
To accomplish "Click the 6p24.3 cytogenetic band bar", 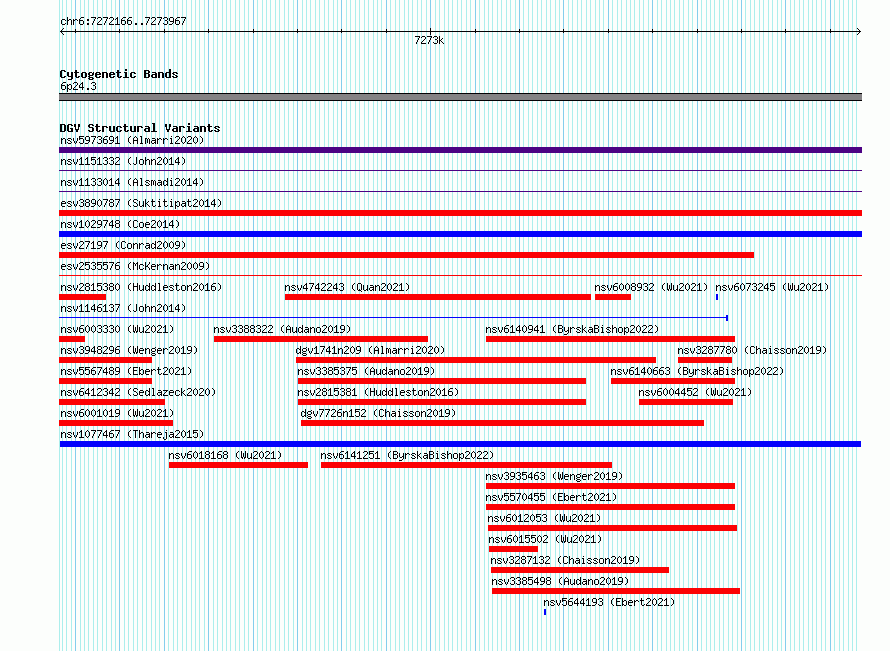I will pos(460,97).
